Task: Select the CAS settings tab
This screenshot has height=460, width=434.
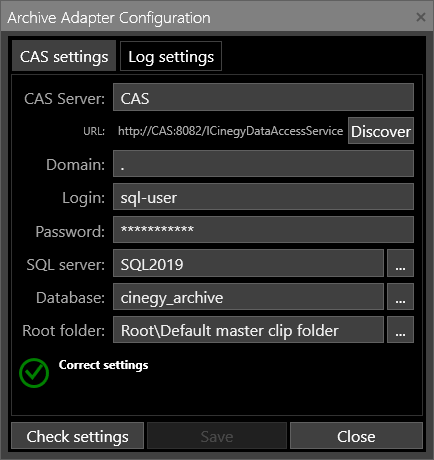Action: coord(64,56)
